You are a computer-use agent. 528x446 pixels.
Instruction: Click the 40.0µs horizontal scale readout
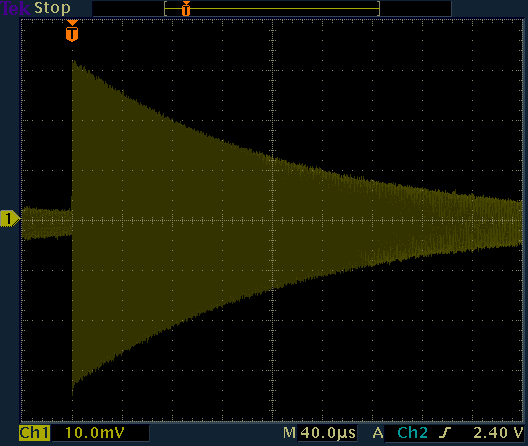(x=328, y=433)
